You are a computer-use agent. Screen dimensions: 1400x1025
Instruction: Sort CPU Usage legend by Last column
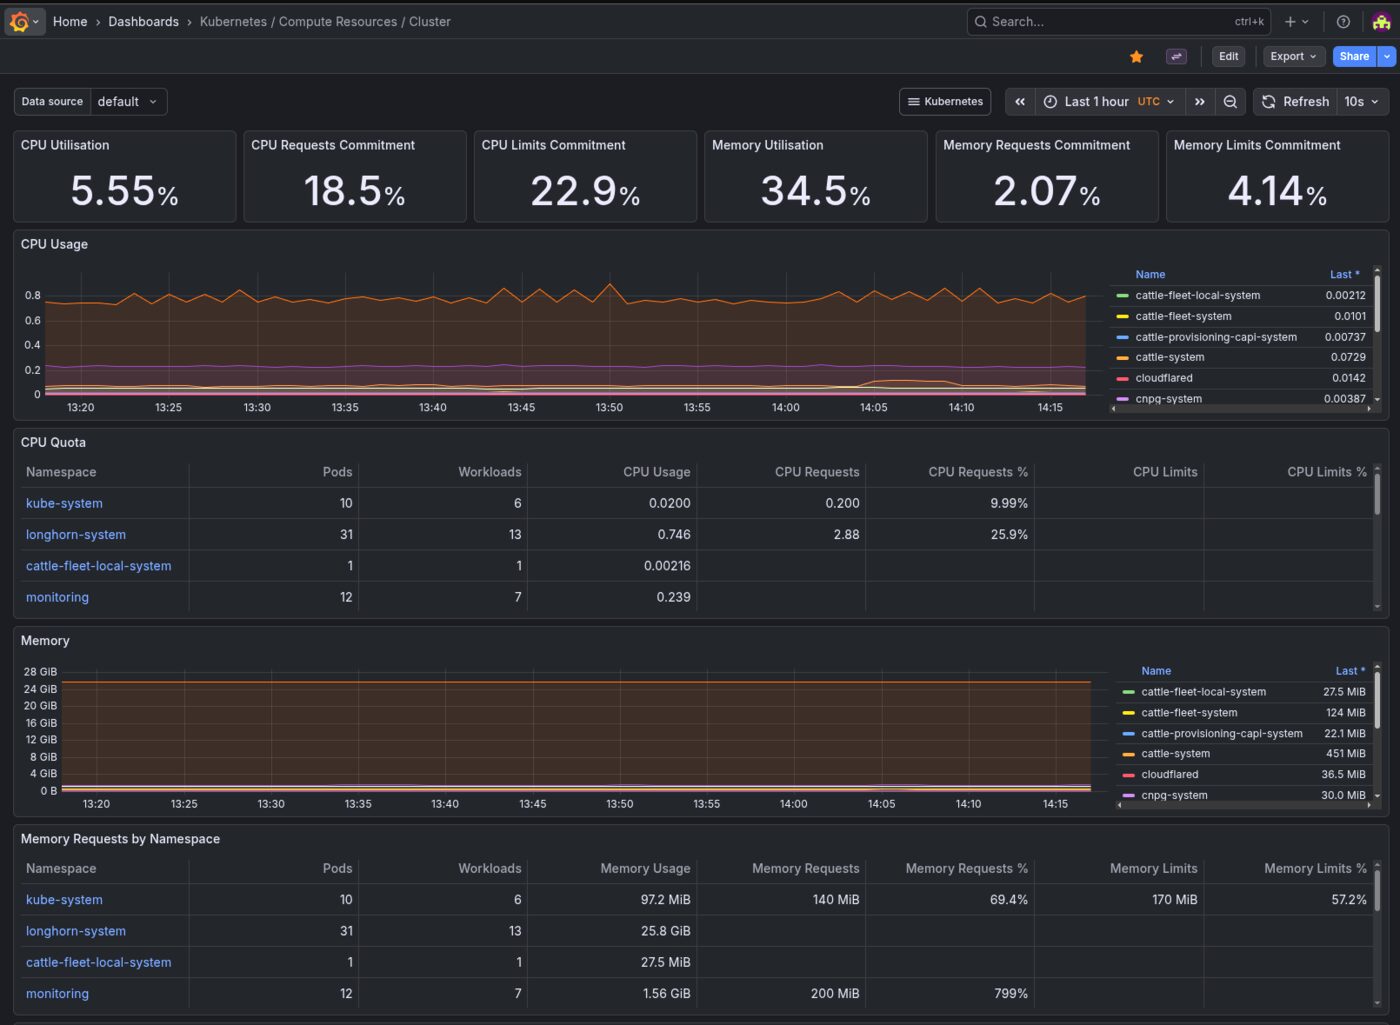point(1344,275)
